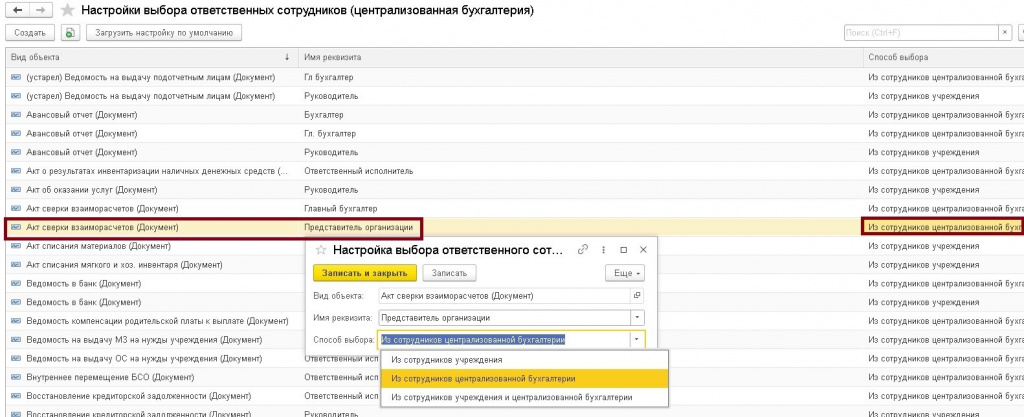The width and height of the screenshot is (1024, 417).
Task: Save with Записать и закрыть button
Action: [364, 273]
